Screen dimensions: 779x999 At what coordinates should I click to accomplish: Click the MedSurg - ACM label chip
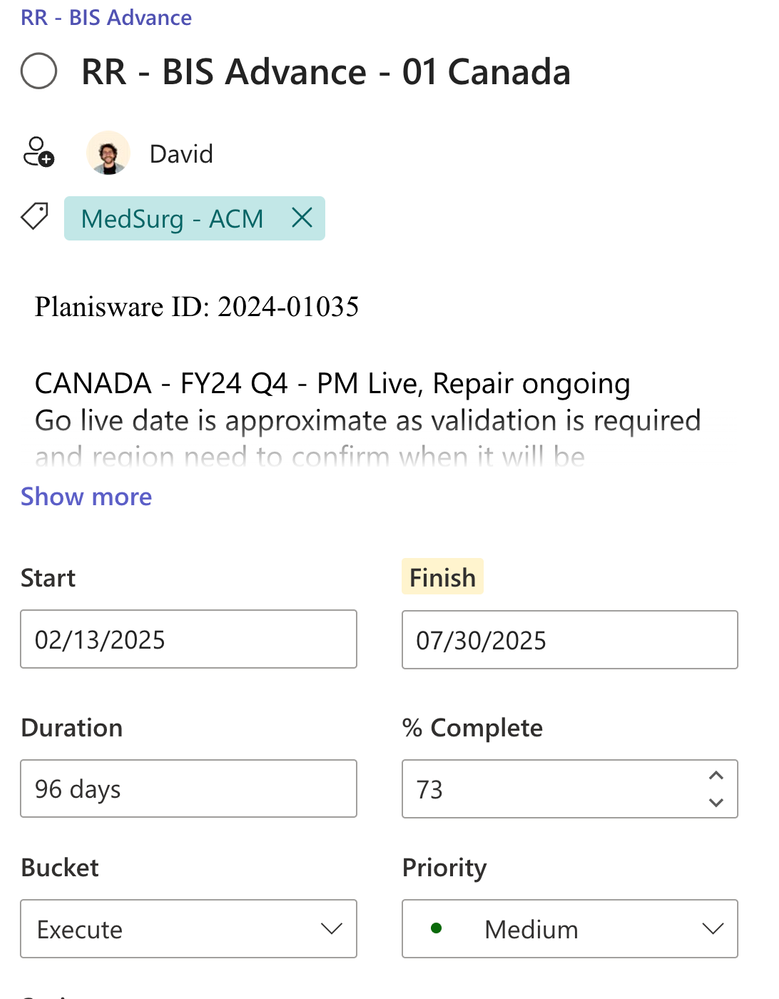[171, 218]
